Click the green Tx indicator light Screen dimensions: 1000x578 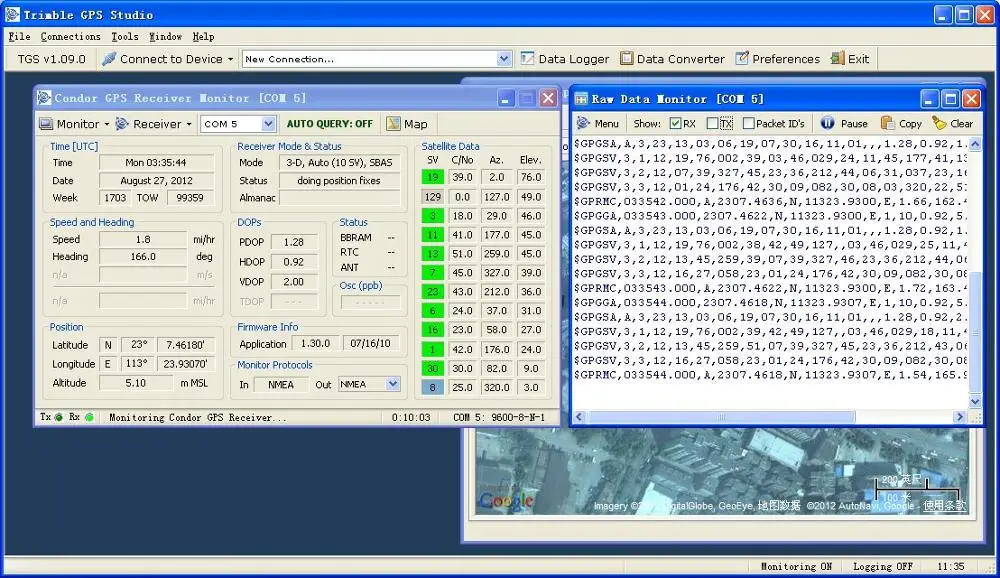[59, 417]
